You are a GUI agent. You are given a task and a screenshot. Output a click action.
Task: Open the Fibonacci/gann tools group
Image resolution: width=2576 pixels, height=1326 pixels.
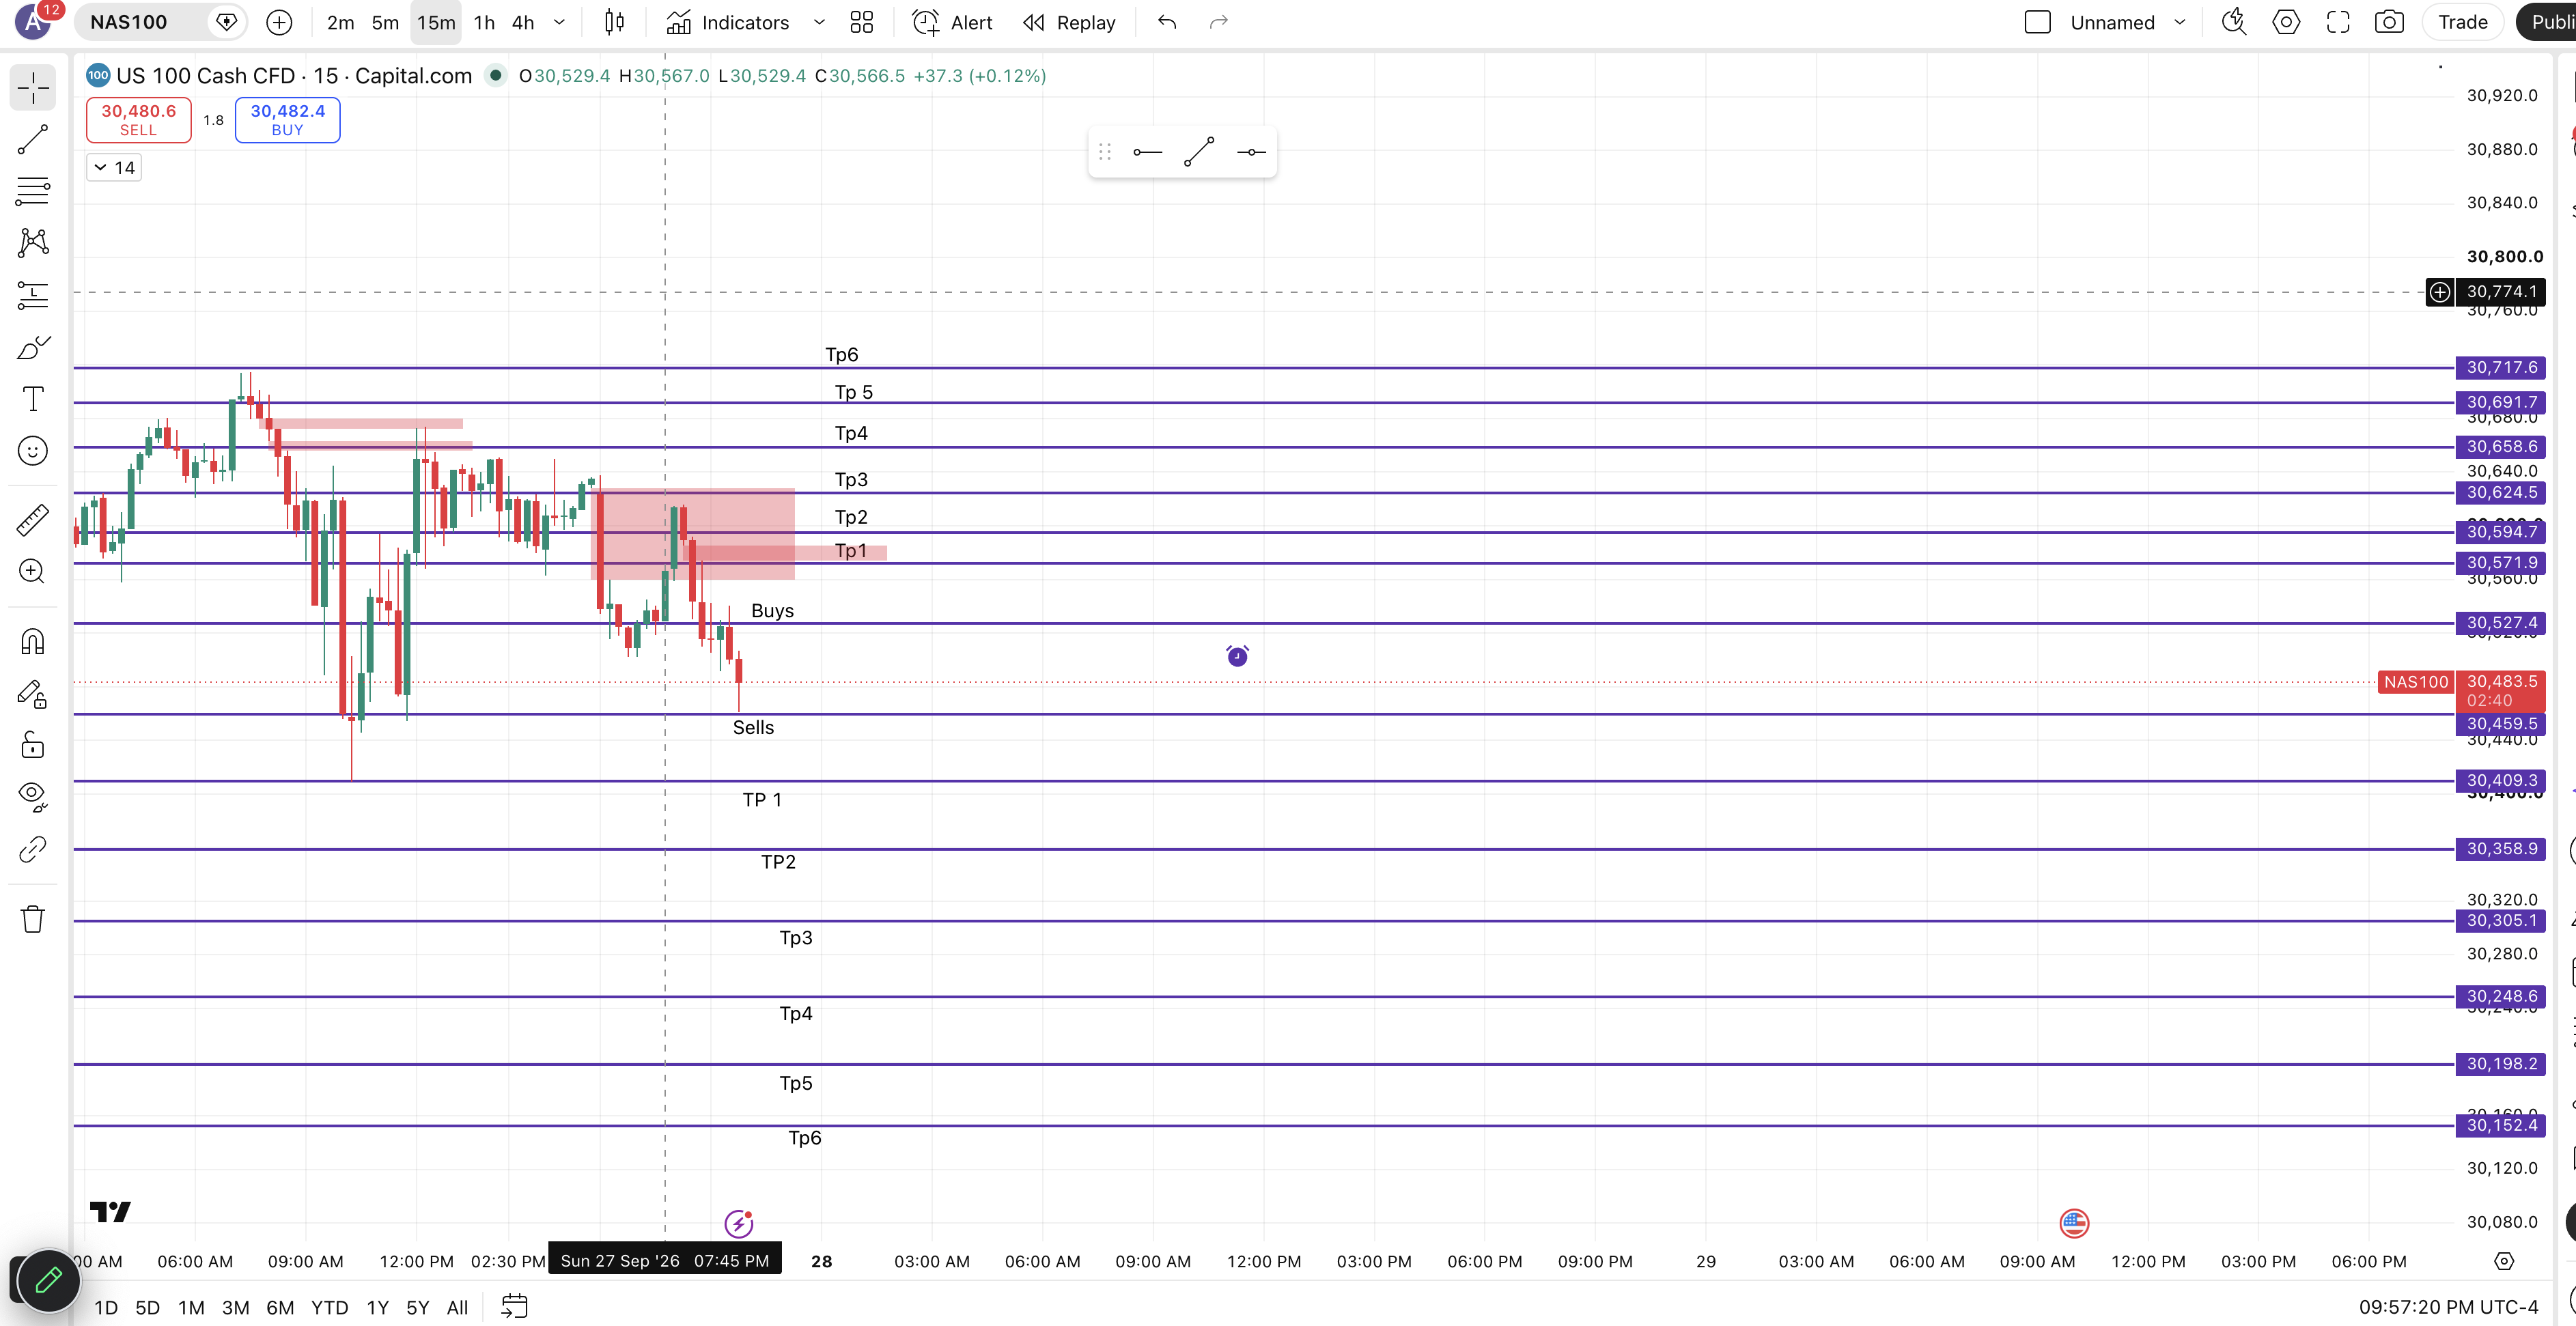(33, 191)
